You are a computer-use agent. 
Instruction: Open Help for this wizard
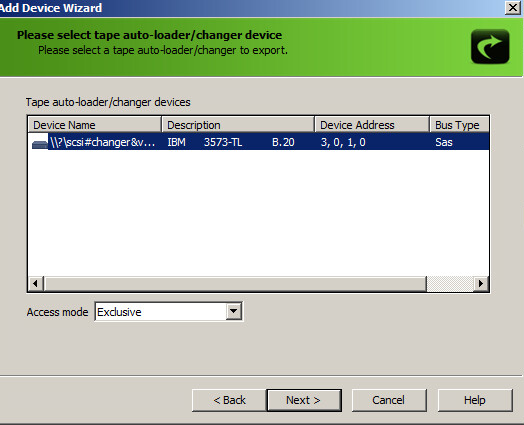click(475, 400)
